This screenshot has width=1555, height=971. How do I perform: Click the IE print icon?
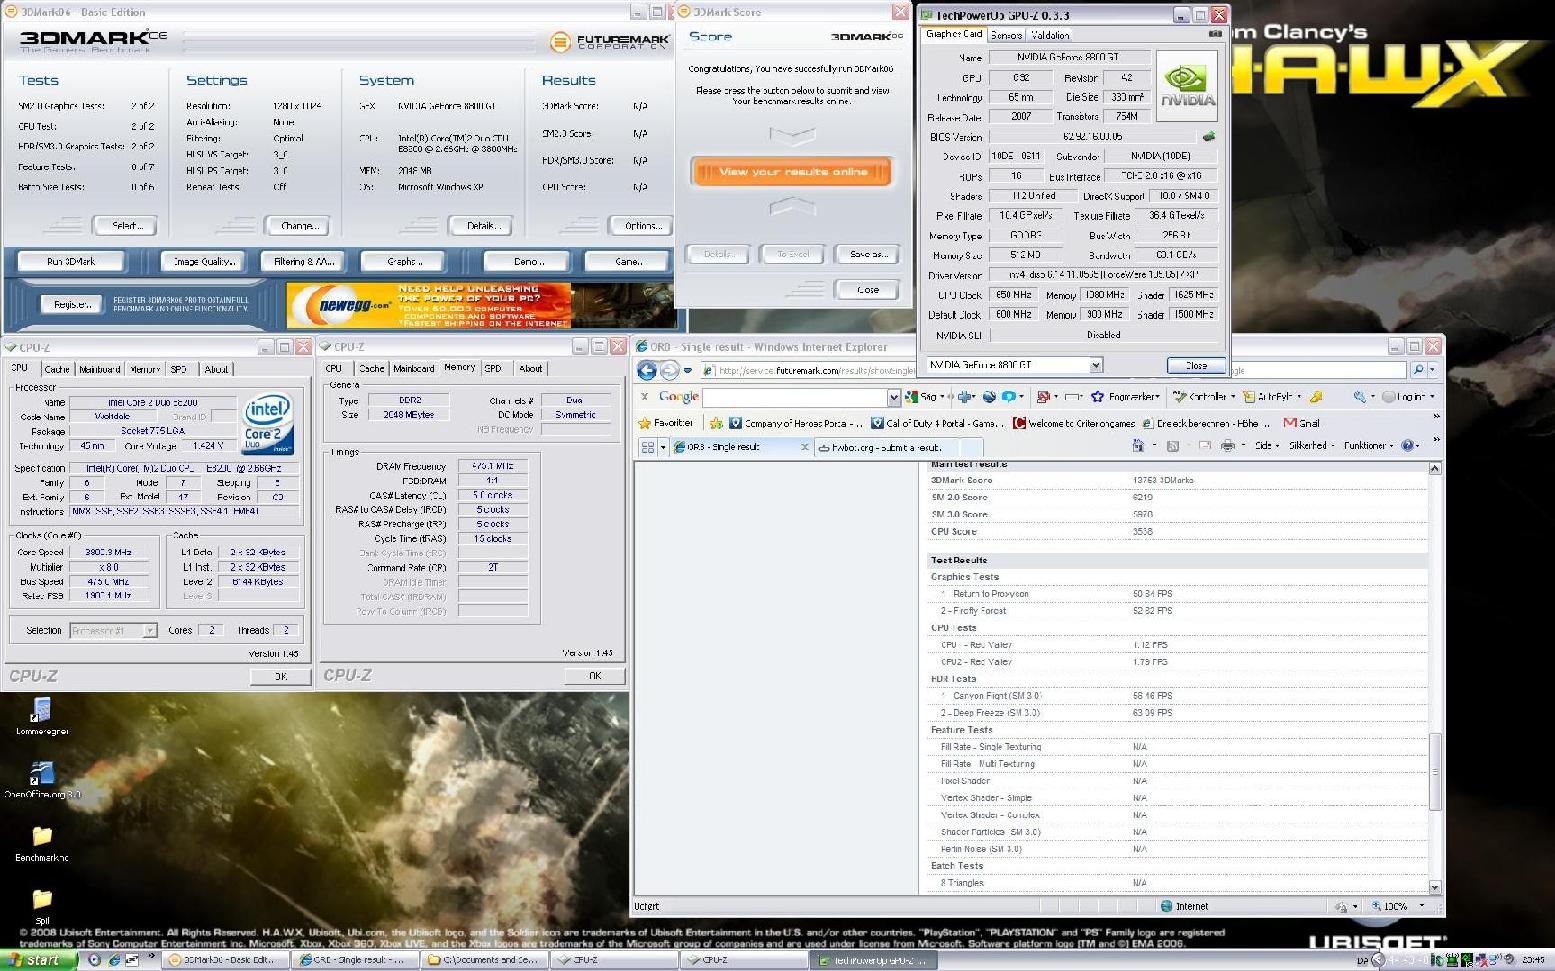[1227, 446]
